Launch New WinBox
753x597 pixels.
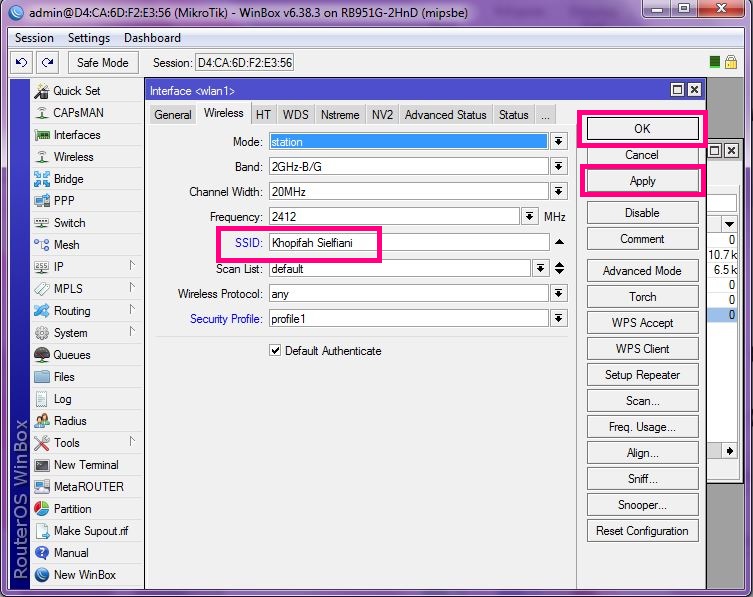[x=86, y=575]
